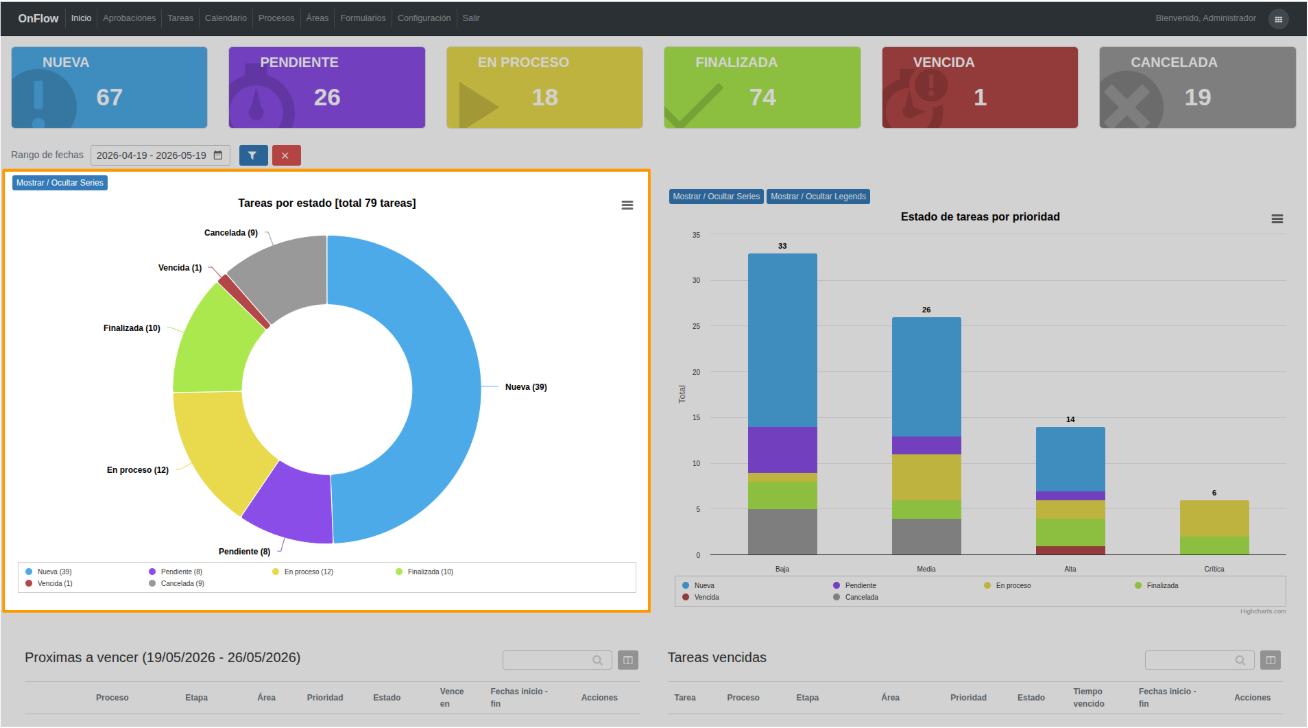This screenshot has height=728, width=1308.
Task: Click the columns icon beside 'Tareas vencidas' search
Action: (1270, 660)
